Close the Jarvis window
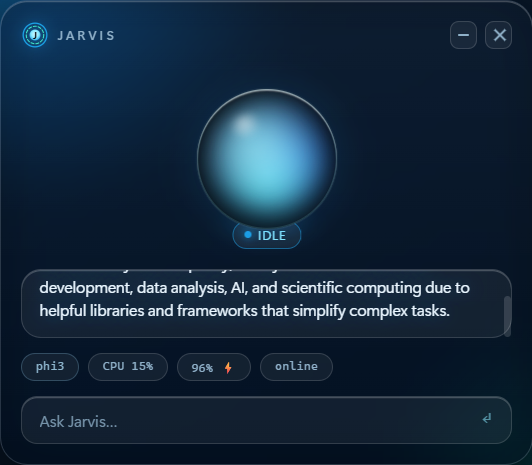The width and height of the screenshot is (532, 465). pos(498,35)
